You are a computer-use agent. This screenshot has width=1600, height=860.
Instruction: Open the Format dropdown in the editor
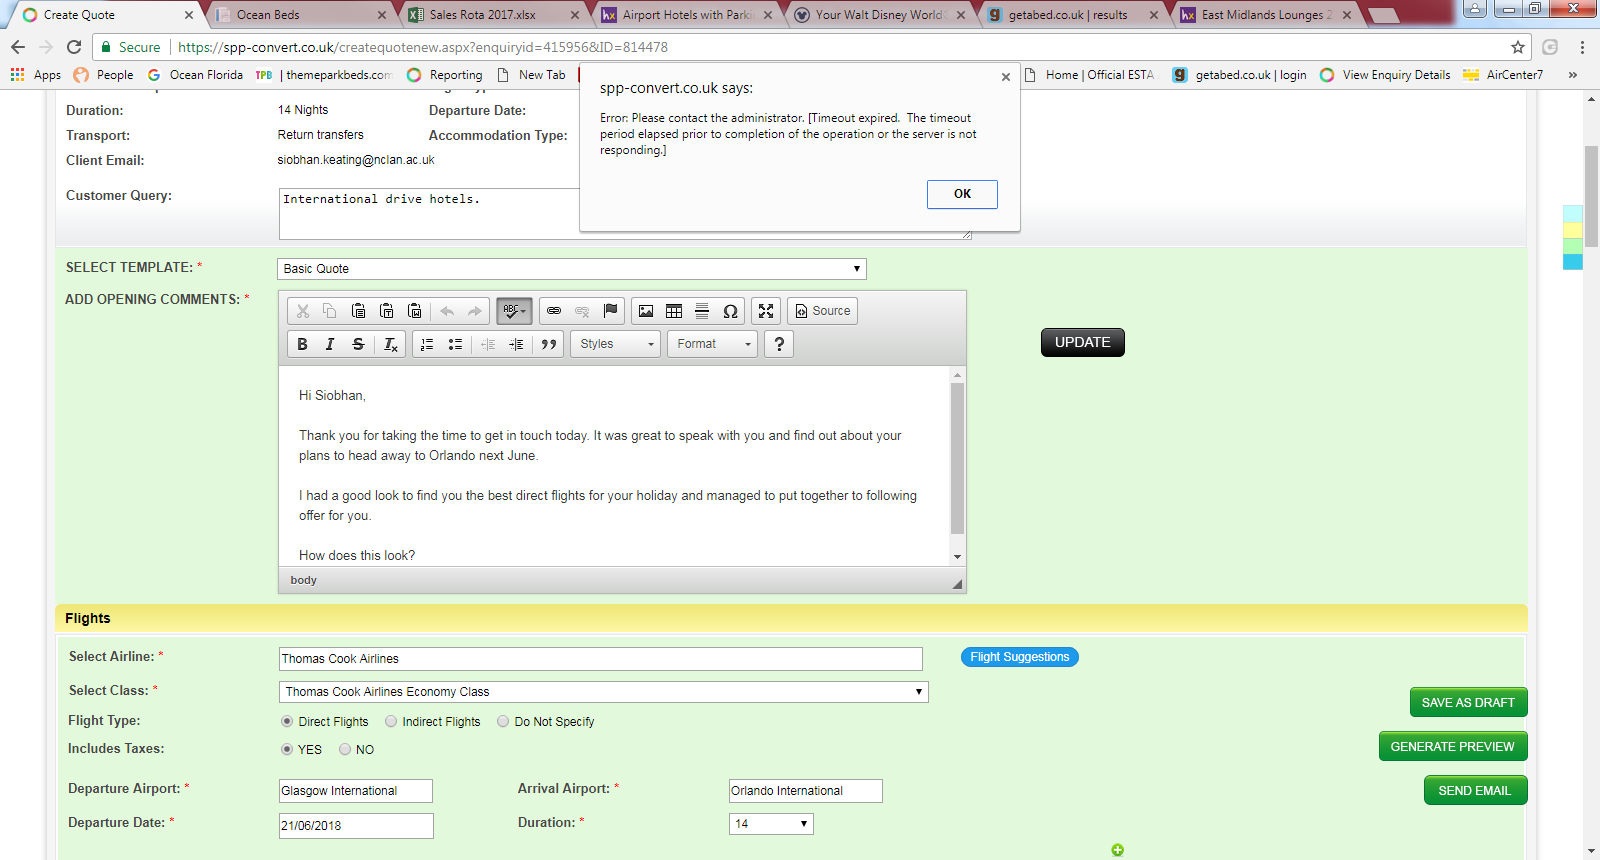point(713,344)
